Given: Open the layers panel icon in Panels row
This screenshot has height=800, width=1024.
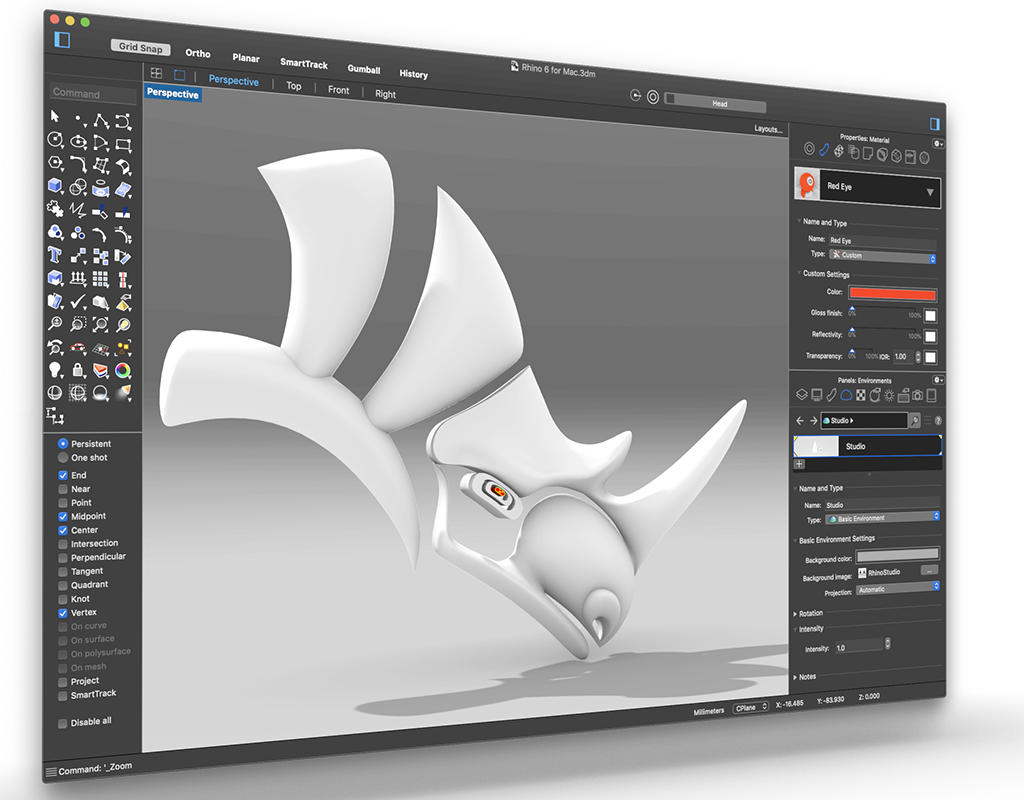Looking at the screenshot, I should point(802,394).
